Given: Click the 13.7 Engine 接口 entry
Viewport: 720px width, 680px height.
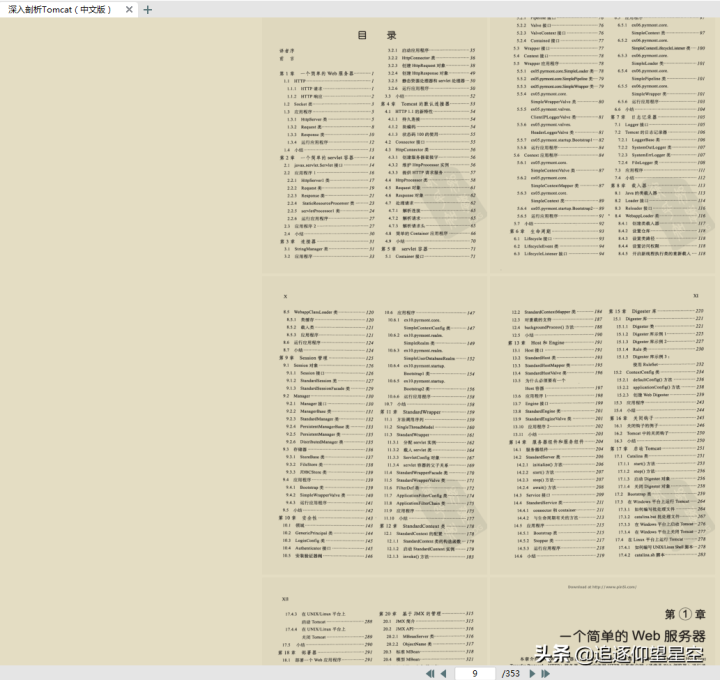Looking at the screenshot, I should pos(557,403).
